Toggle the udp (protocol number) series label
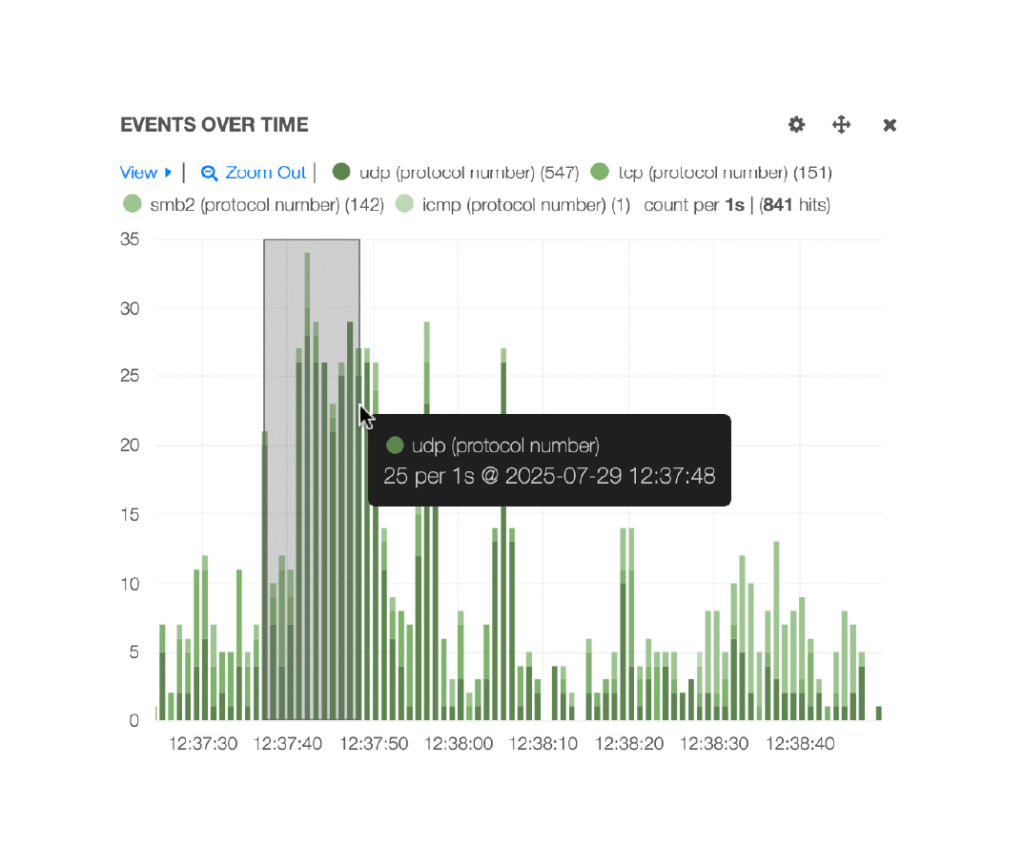Image resolution: width=1024 pixels, height=848 pixels. [x=468, y=173]
